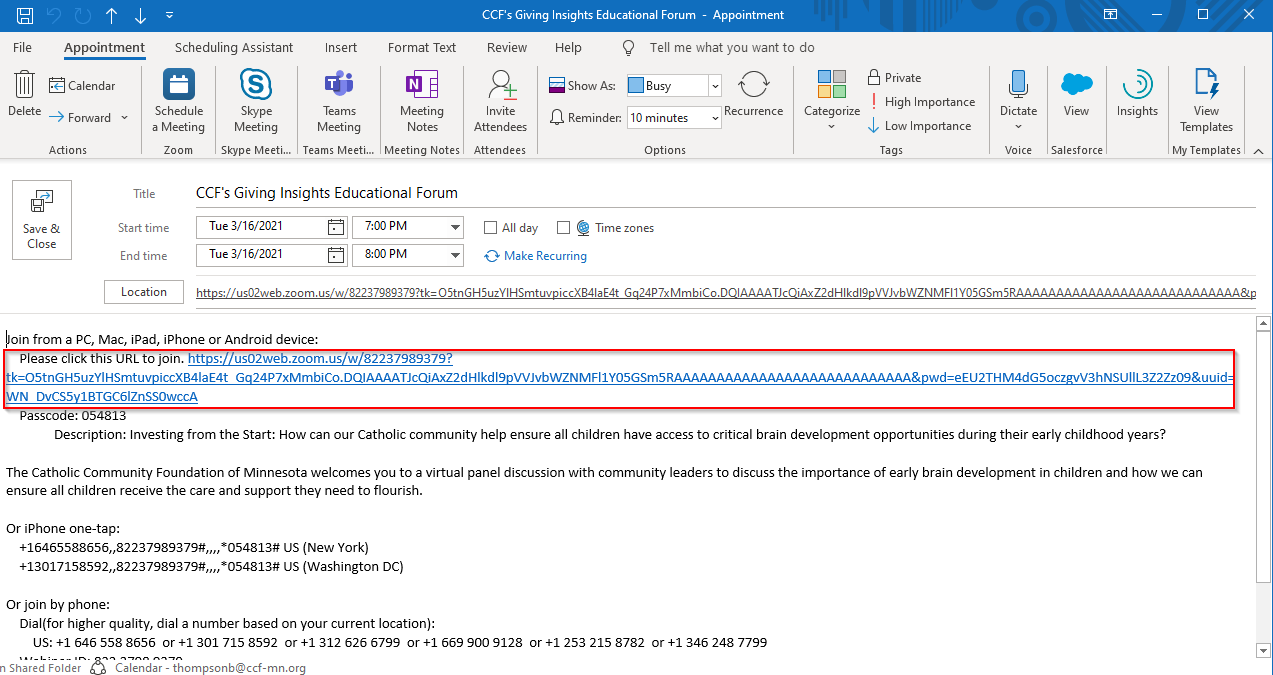Open the Salesforce View
The height and width of the screenshot is (675, 1273).
[1077, 95]
